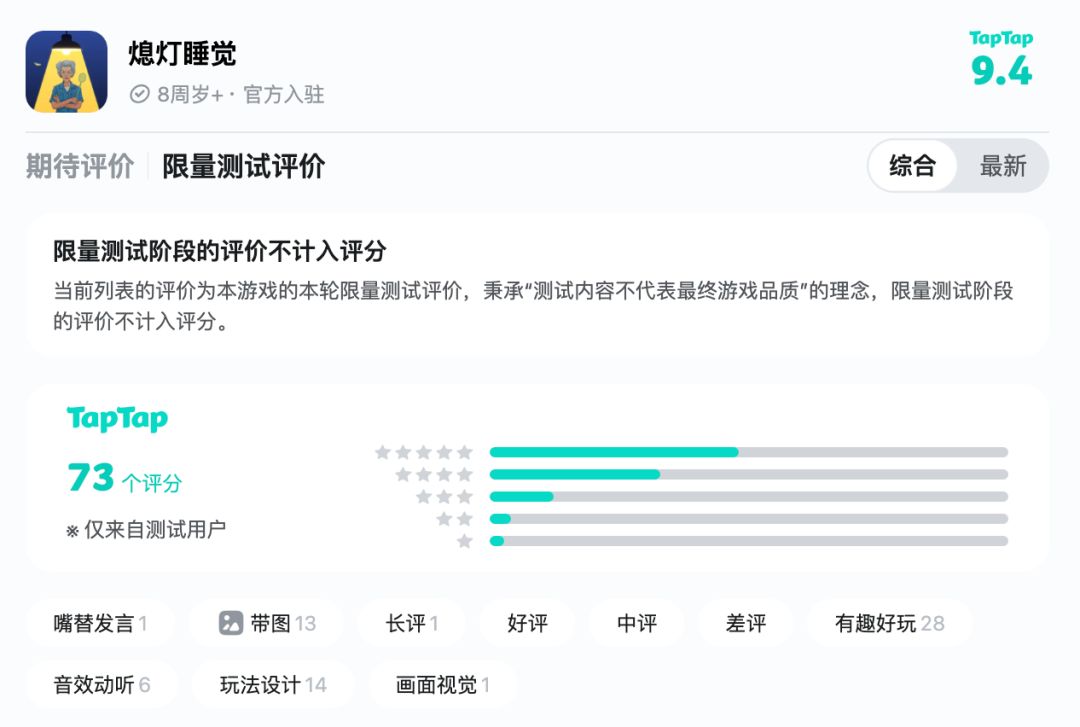Screen dimensions: 1080x727
Task: Click the three-star rating row icons
Action: tap(443, 497)
